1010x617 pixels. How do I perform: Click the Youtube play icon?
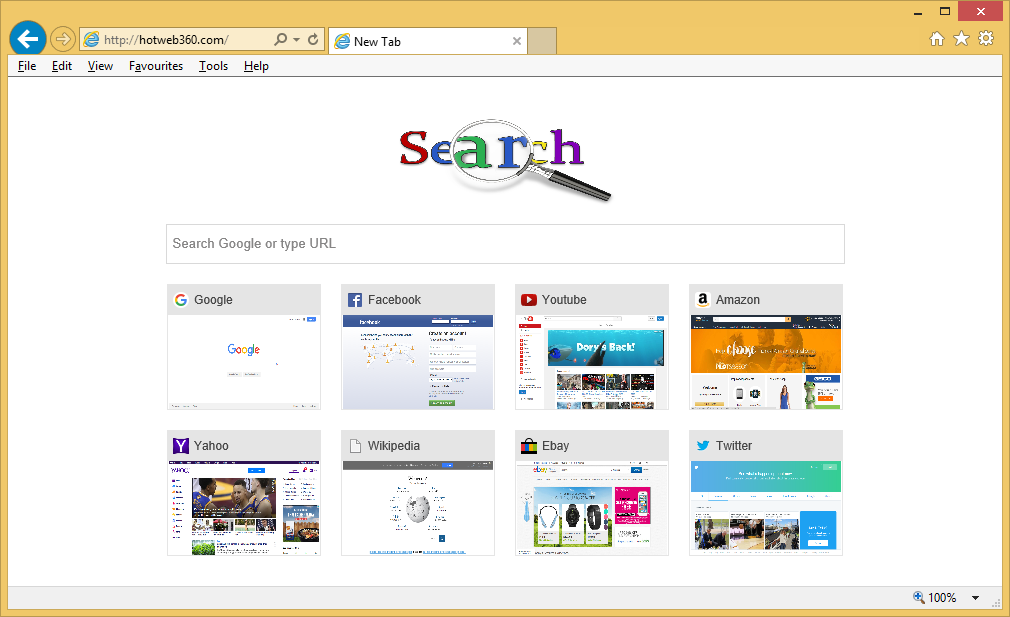tap(529, 299)
